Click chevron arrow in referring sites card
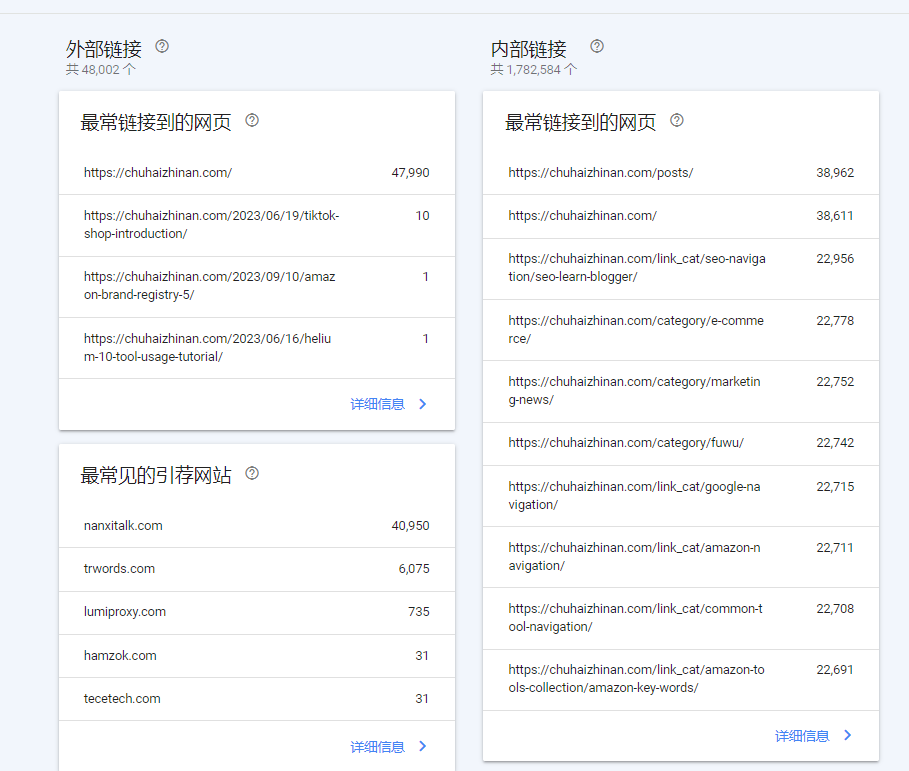 pyautogui.click(x=423, y=746)
